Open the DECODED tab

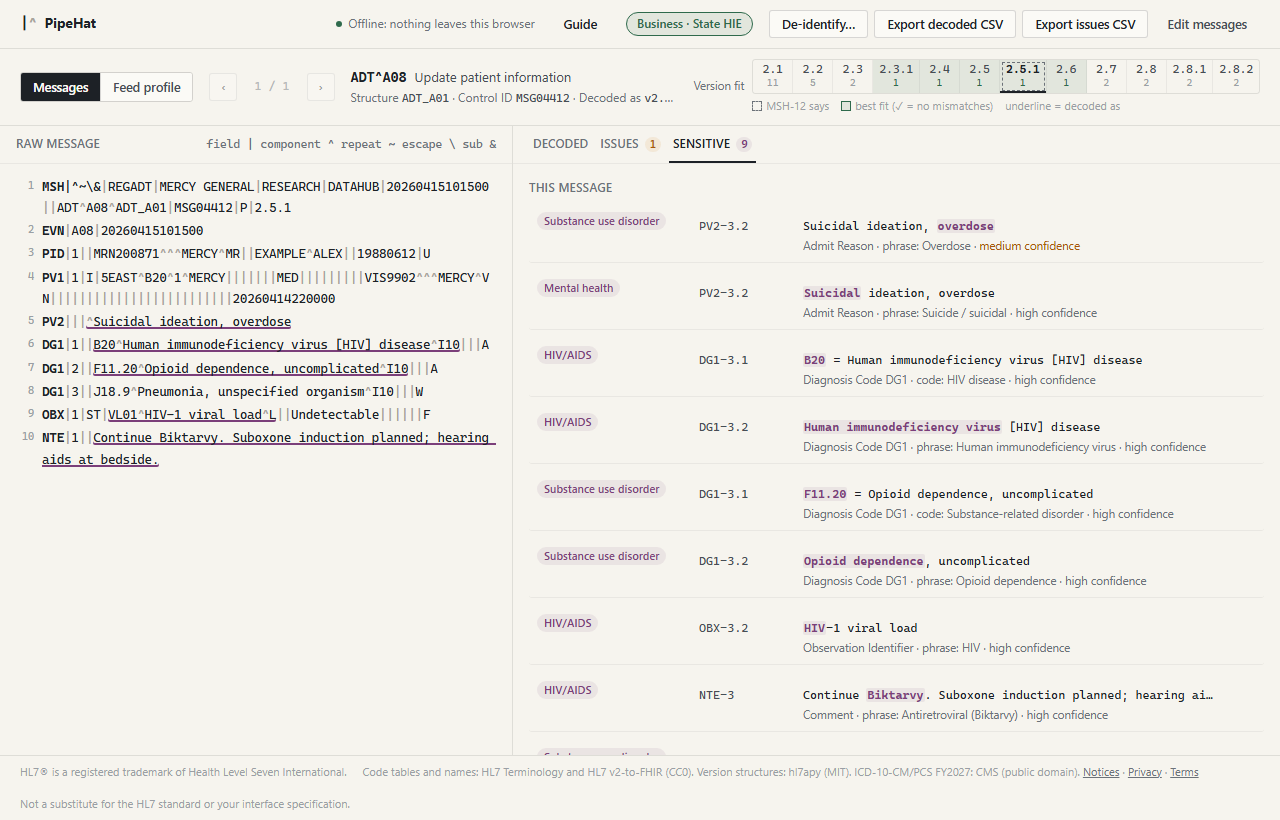(560, 144)
